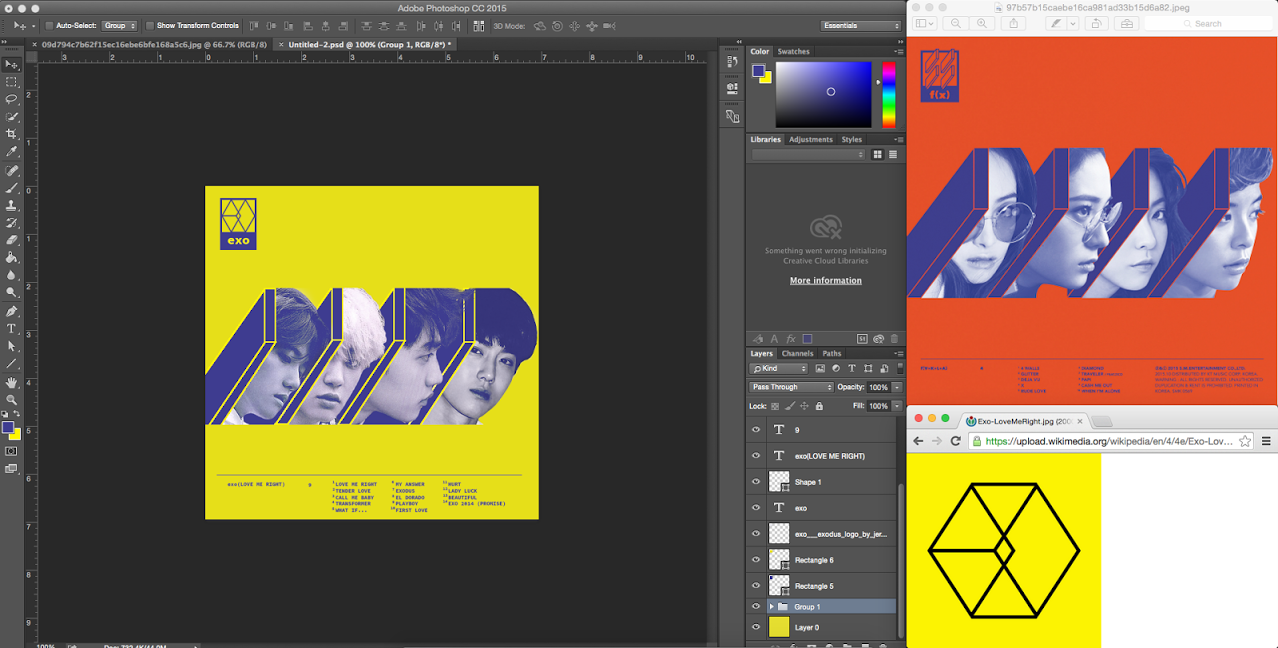
Task: Open the Auto-Select Group dropdown
Action: point(120,25)
